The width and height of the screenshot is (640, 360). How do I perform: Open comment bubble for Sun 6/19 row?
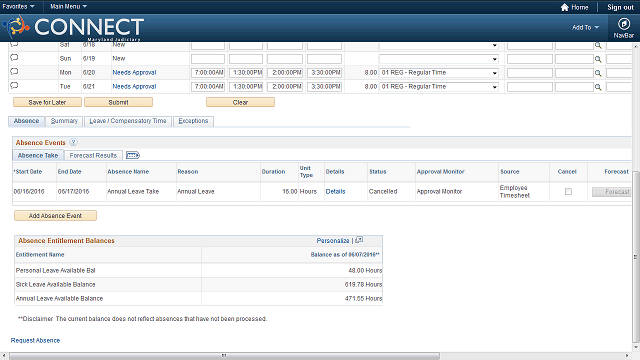pyautogui.click(x=14, y=58)
